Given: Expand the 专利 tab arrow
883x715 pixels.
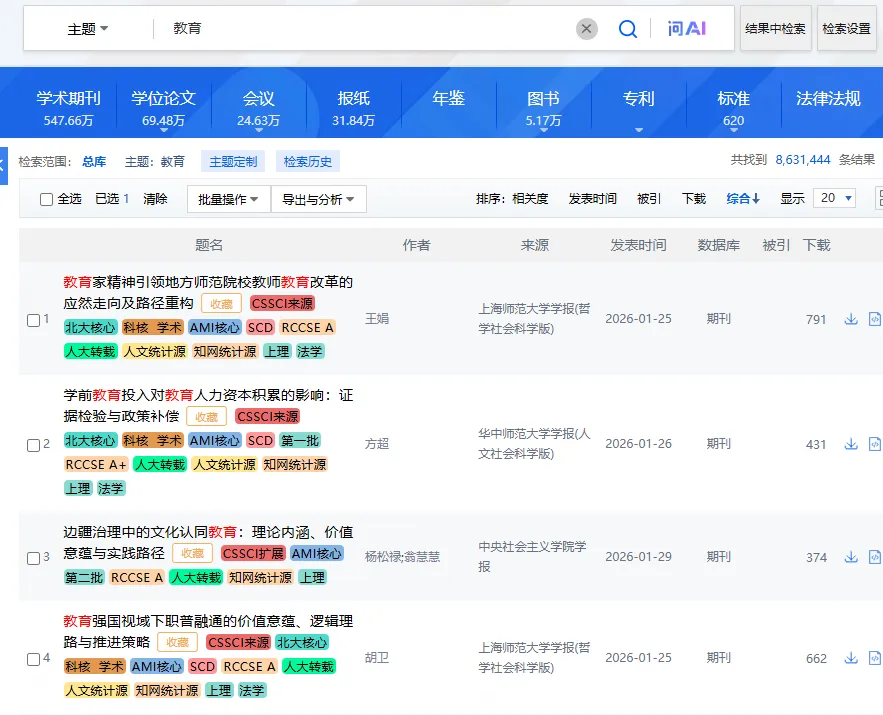Looking at the screenshot, I should click(x=639, y=130).
